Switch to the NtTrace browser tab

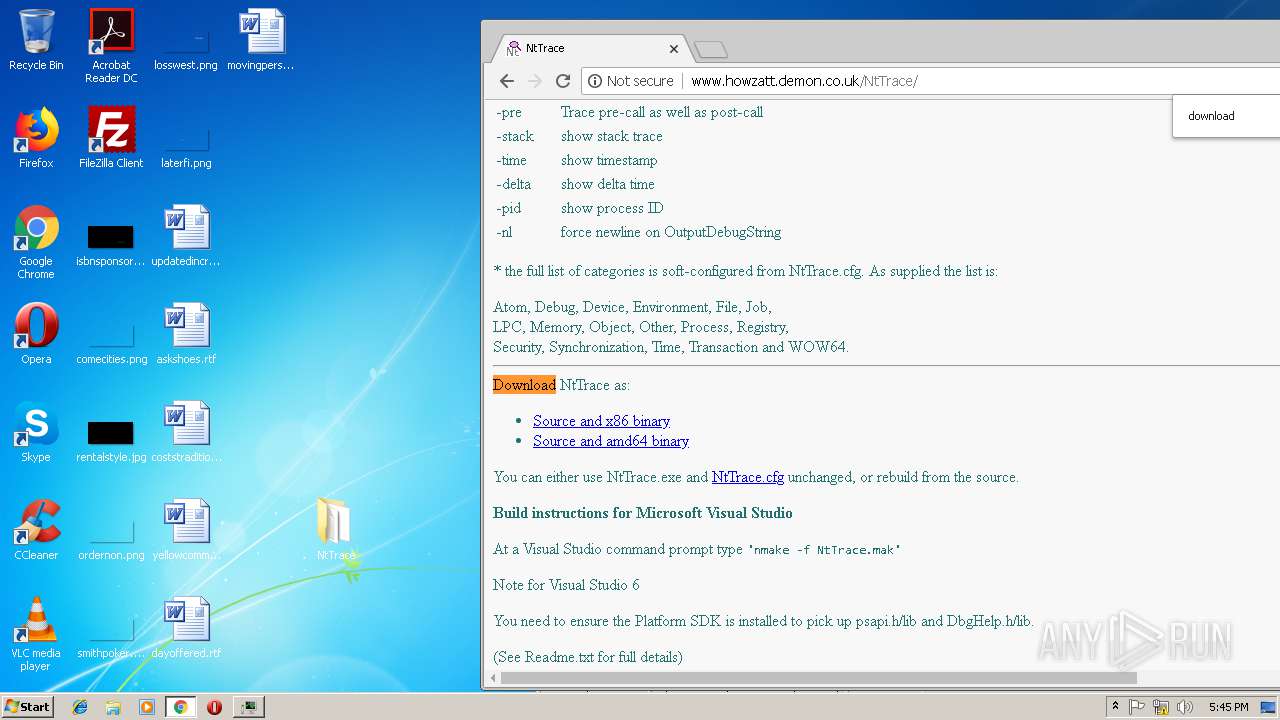click(590, 48)
